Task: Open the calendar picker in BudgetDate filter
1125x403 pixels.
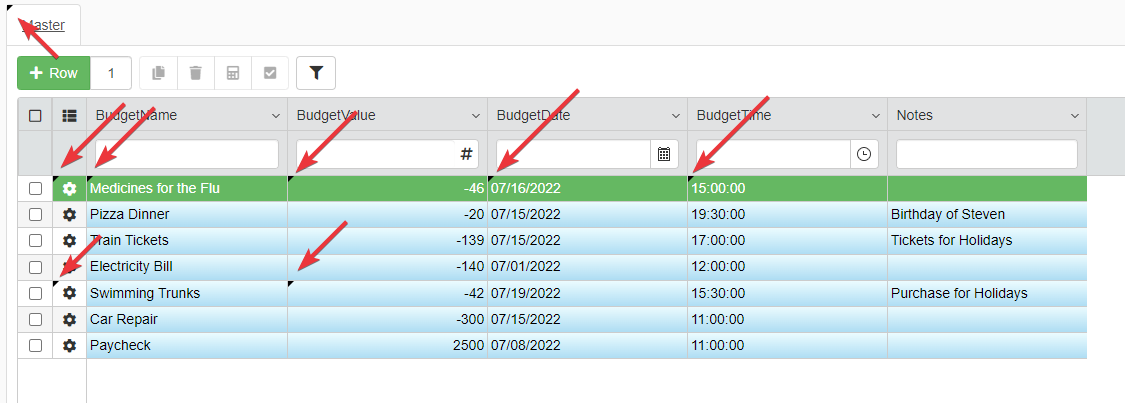Action: coord(663,154)
